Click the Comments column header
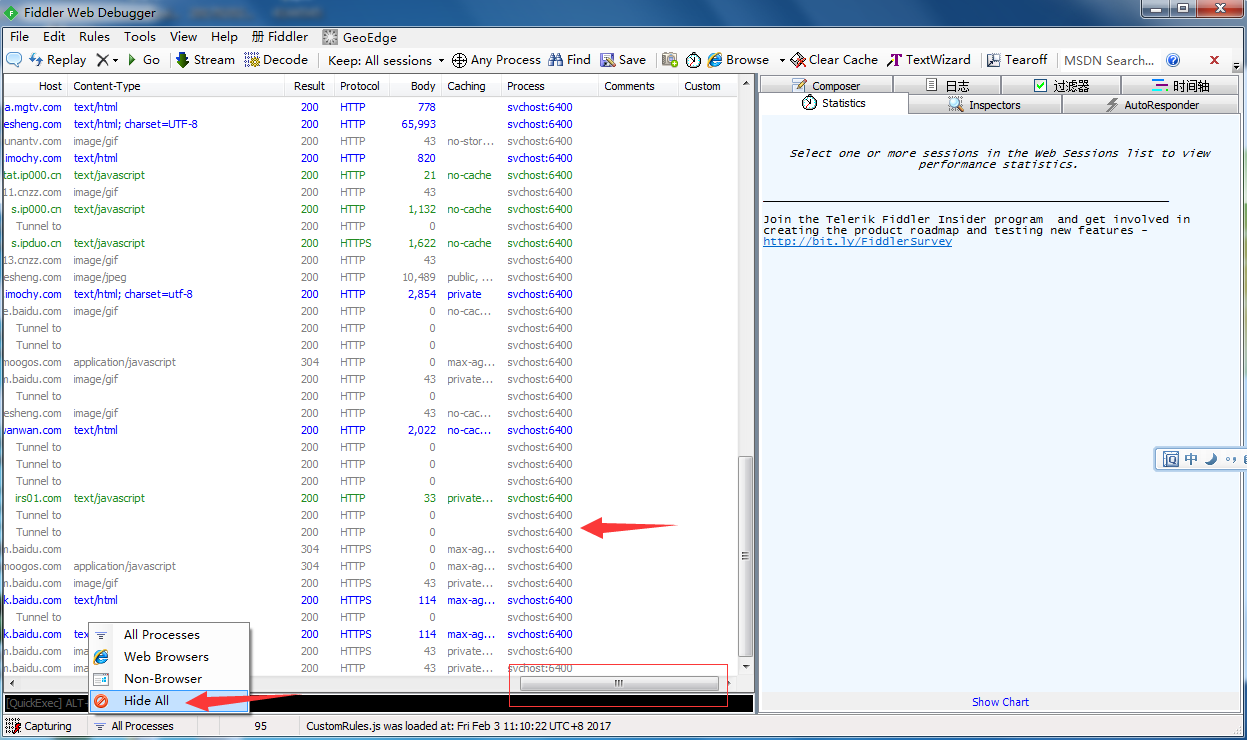The height and width of the screenshot is (740, 1247). [x=639, y=86]
